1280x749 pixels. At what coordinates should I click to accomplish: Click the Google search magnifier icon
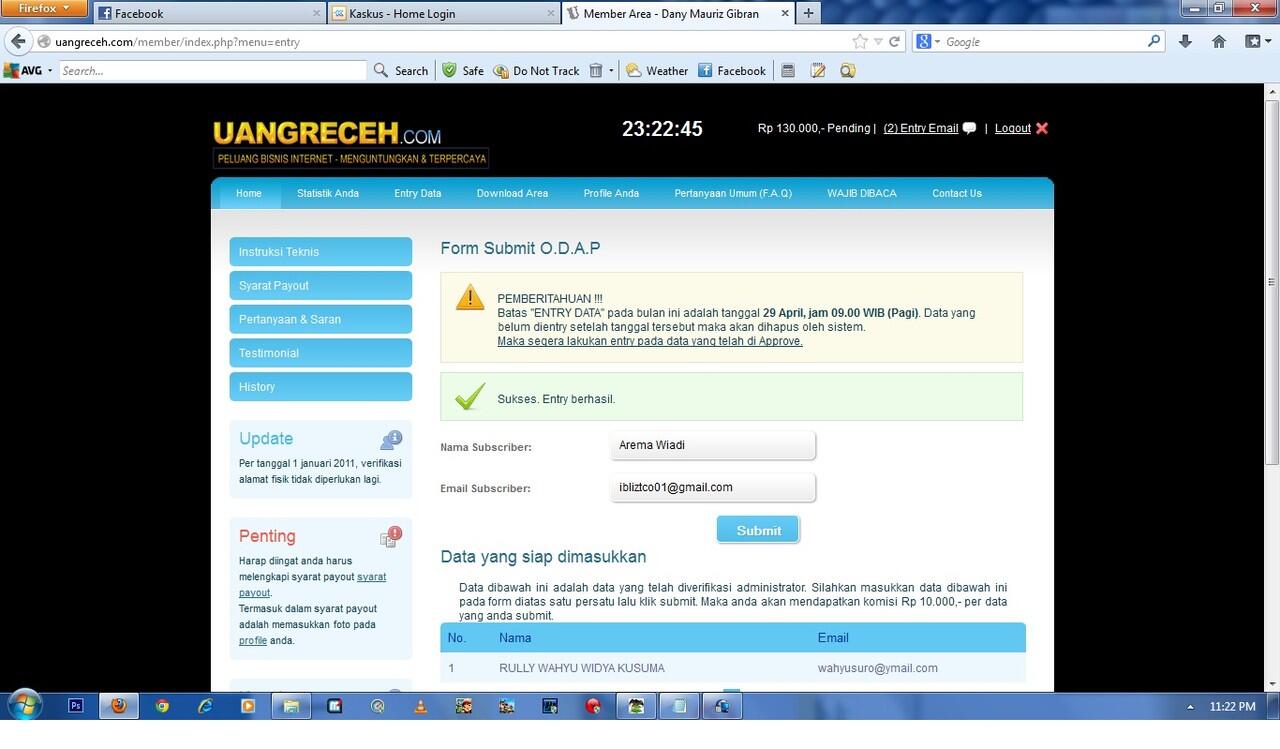1154,41
